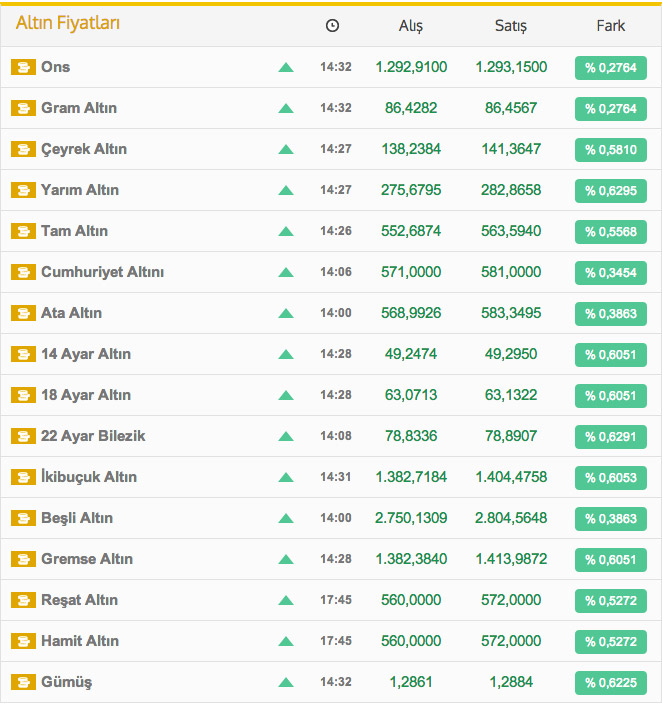Click the 17:45 time in Reşat Altın row
The height and width of the screenshot is (712, 662).
pos(336,600)
